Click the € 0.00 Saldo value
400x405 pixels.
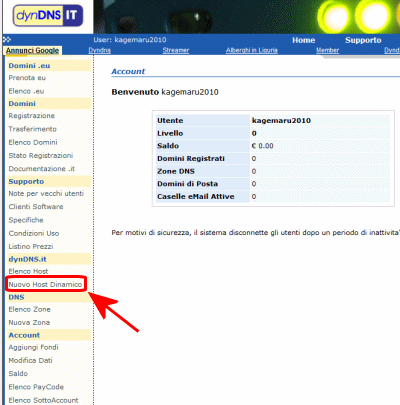pyautogui.click(x=263, y=146)
